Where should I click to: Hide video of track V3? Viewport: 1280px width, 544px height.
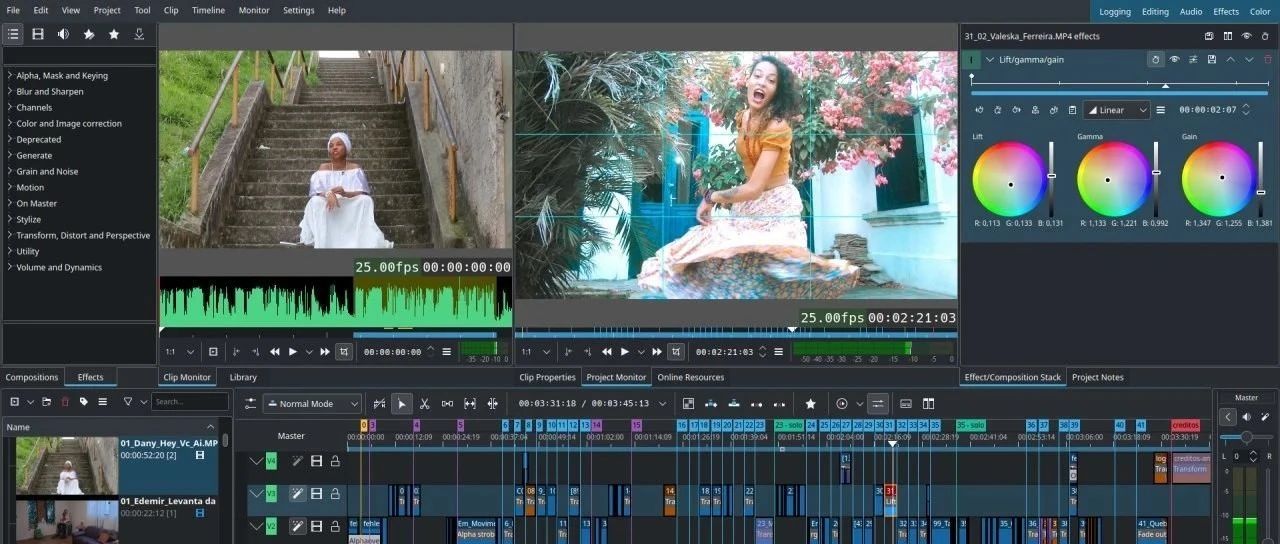click(316, 494)
